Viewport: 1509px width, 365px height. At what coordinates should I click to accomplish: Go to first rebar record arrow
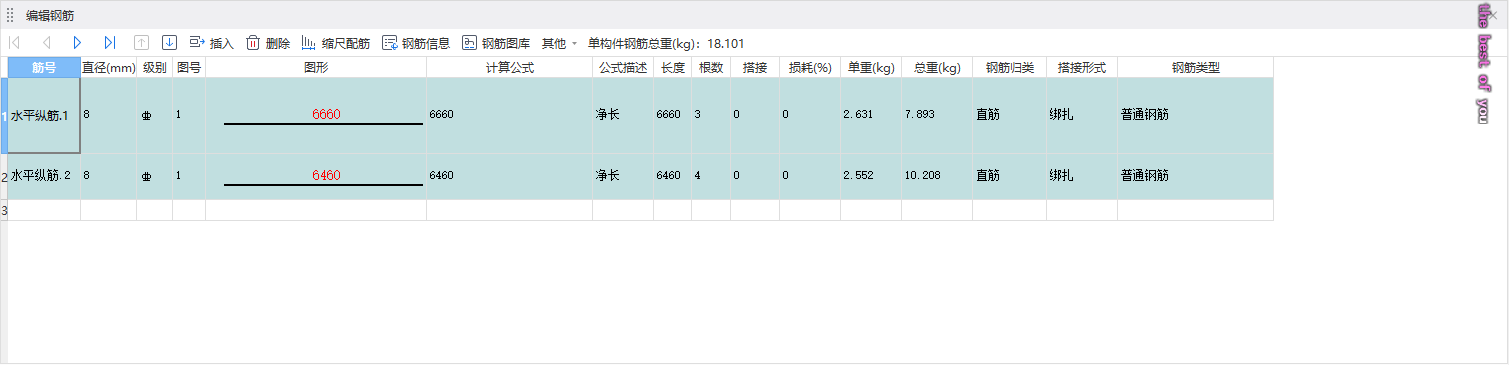point(14,43)
